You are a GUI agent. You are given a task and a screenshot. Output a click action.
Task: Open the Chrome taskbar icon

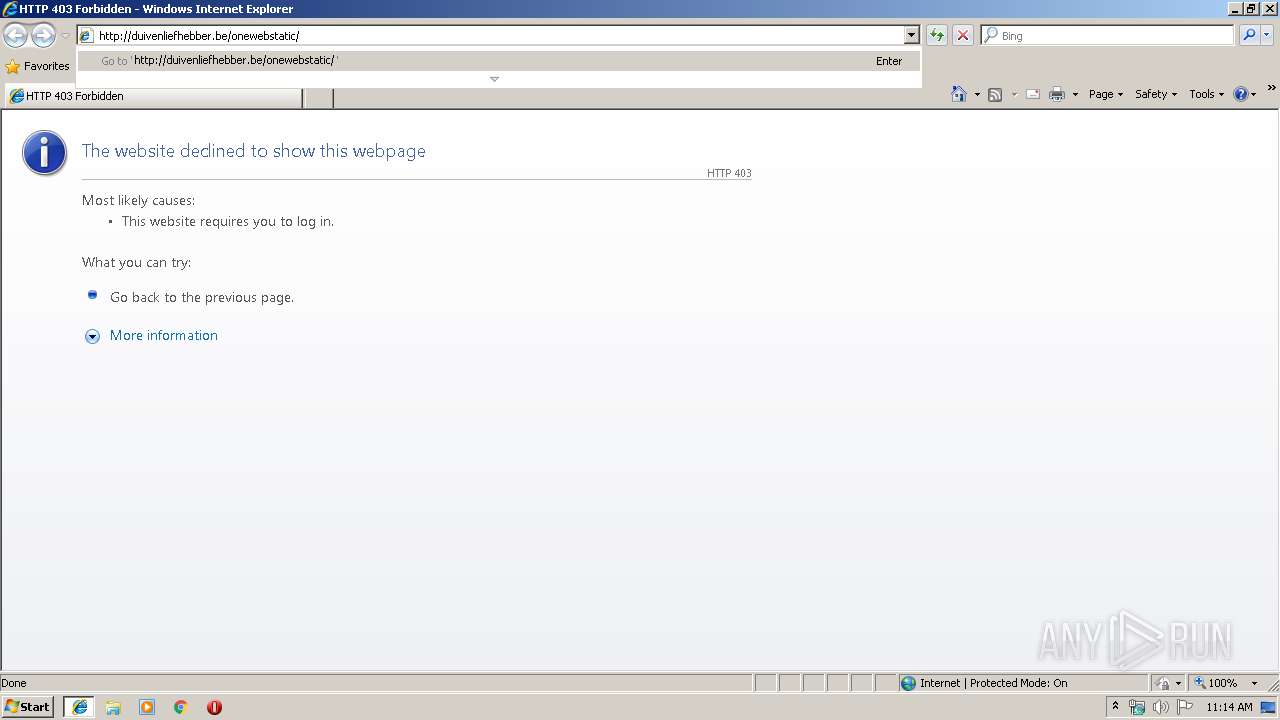pyautogui.click(x=181, y=707)
